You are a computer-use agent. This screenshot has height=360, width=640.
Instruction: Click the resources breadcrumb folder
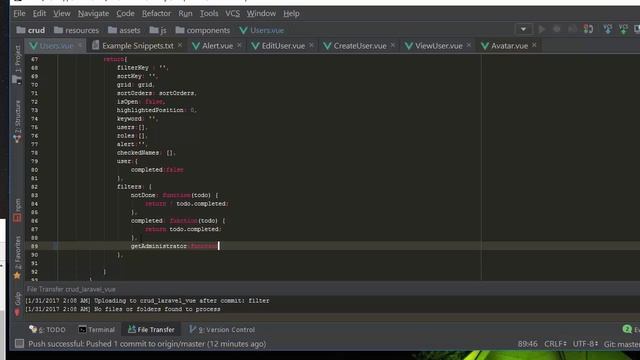click(x=77, y=30)
